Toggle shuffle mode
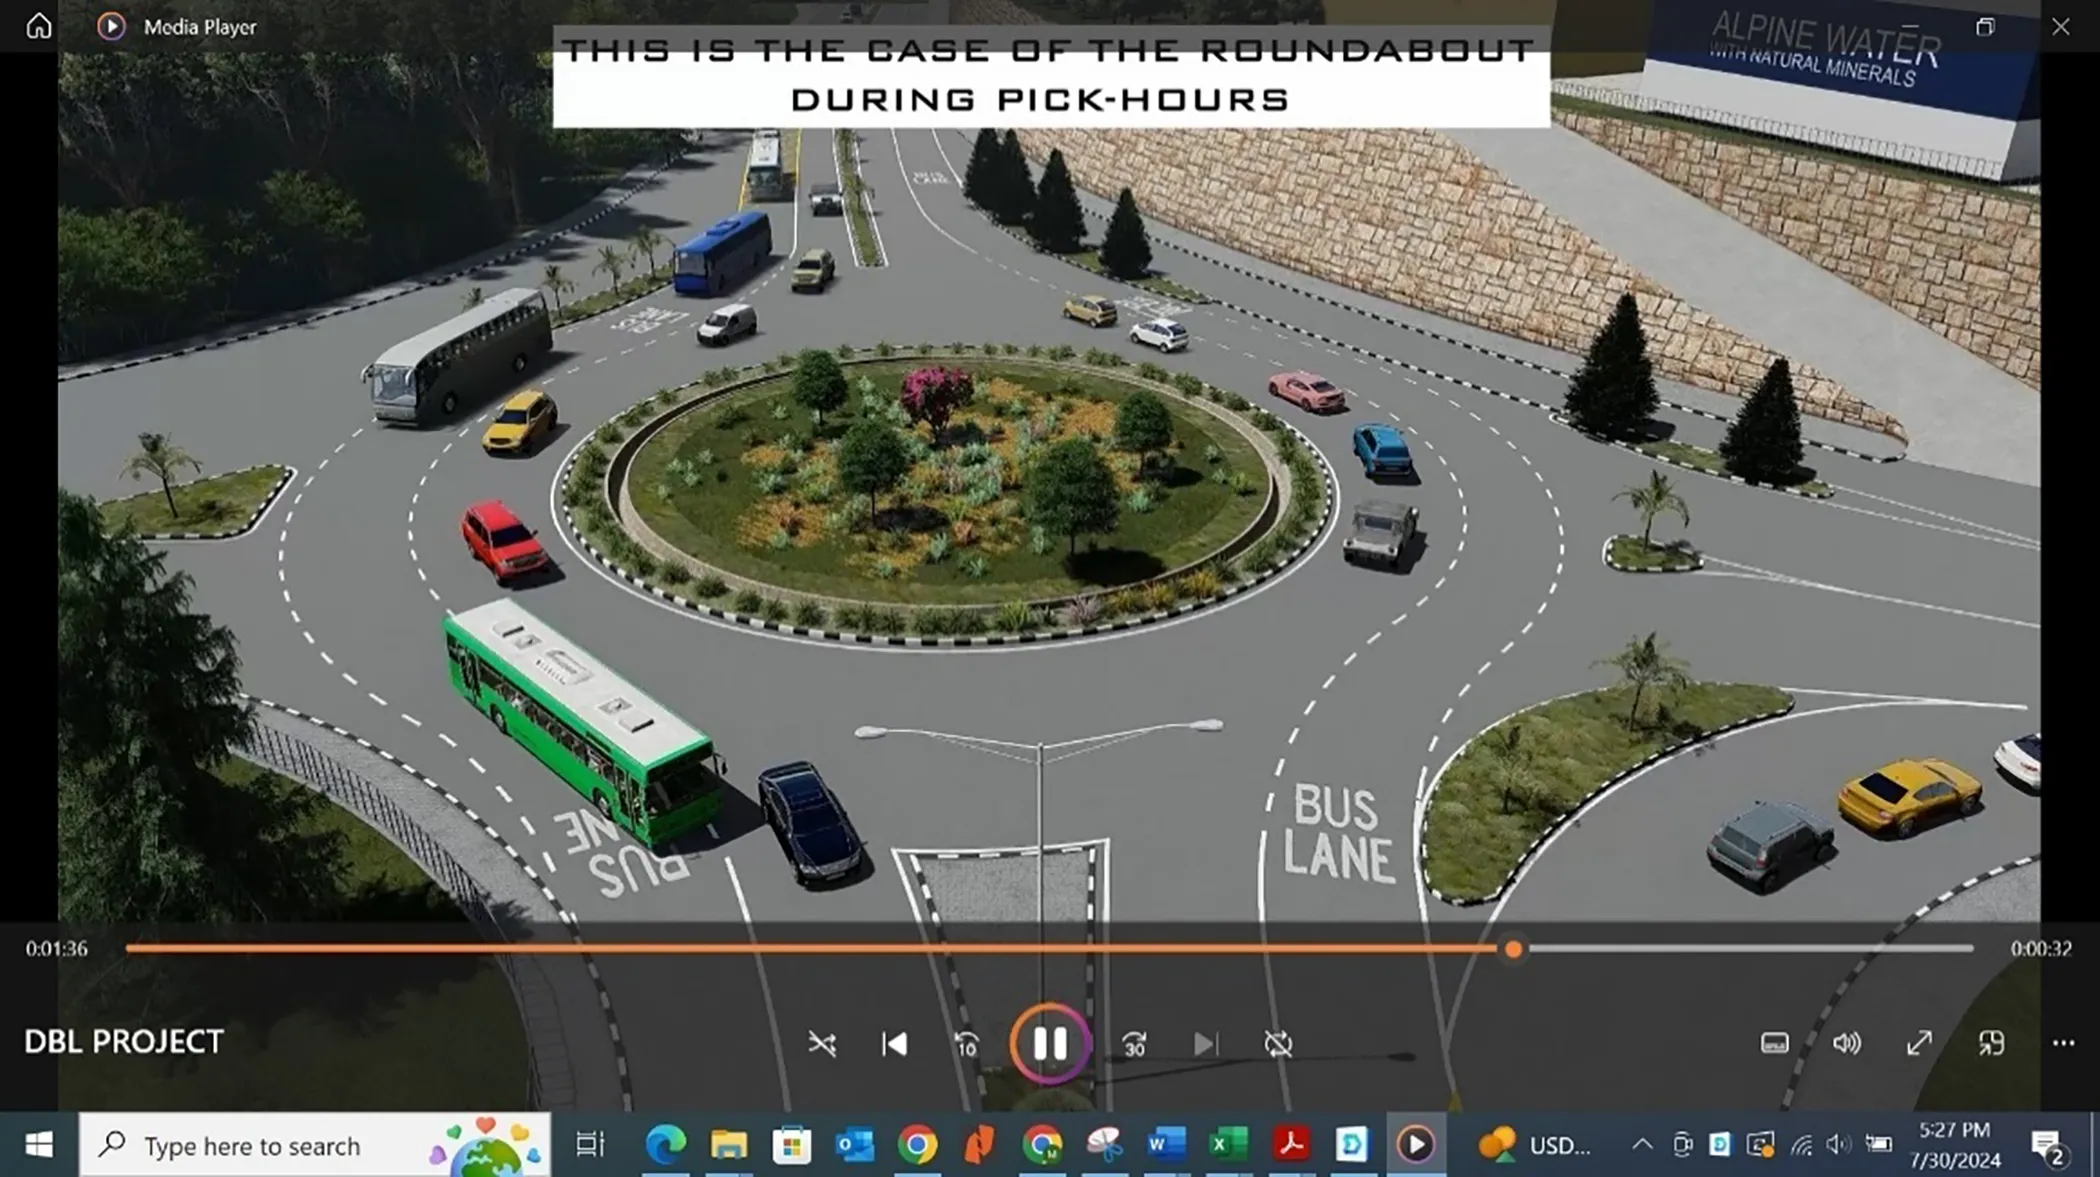This screenshot has width=2100, height=1177. 822,1044
